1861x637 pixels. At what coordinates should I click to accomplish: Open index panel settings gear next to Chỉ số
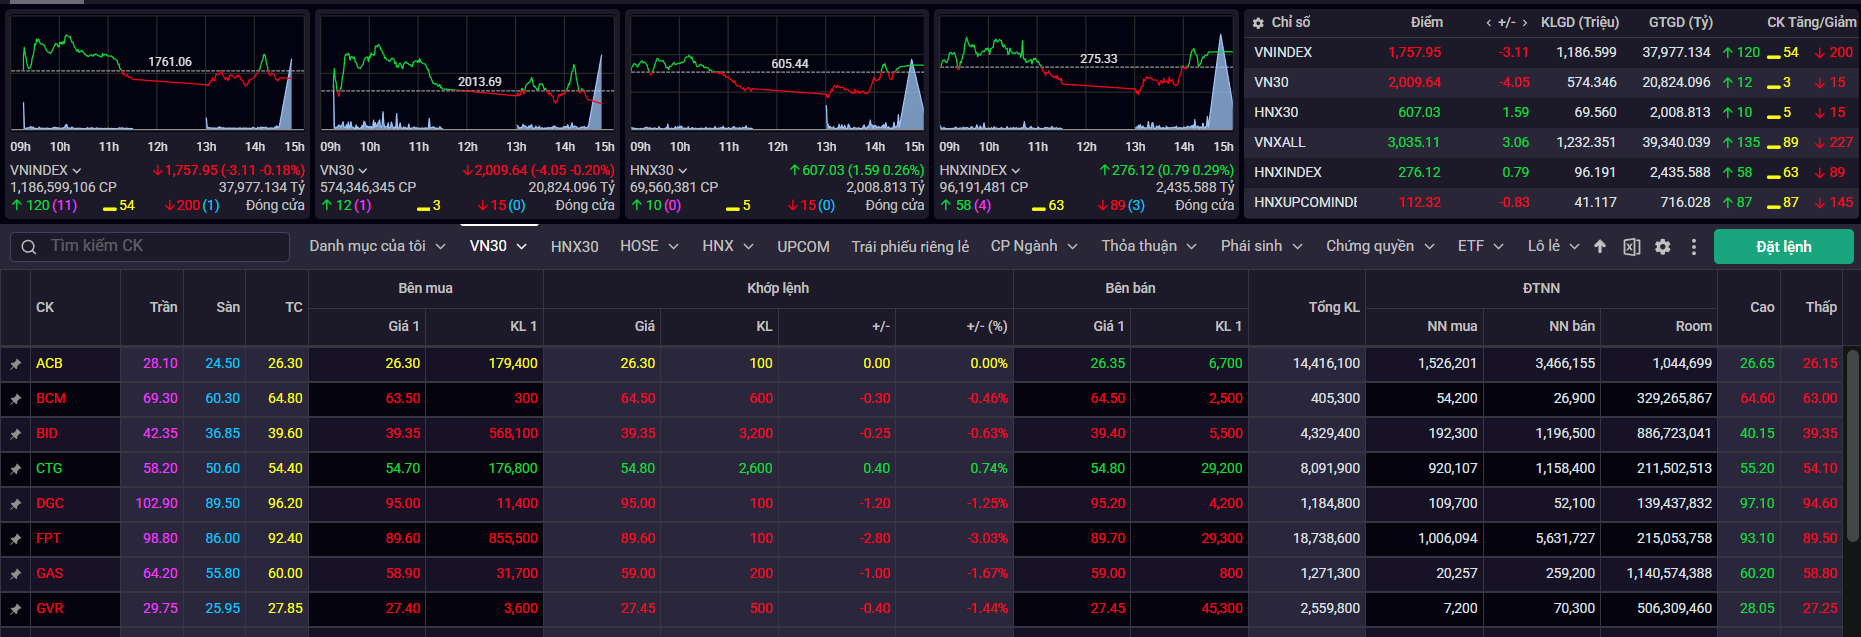click(1258, 23)
